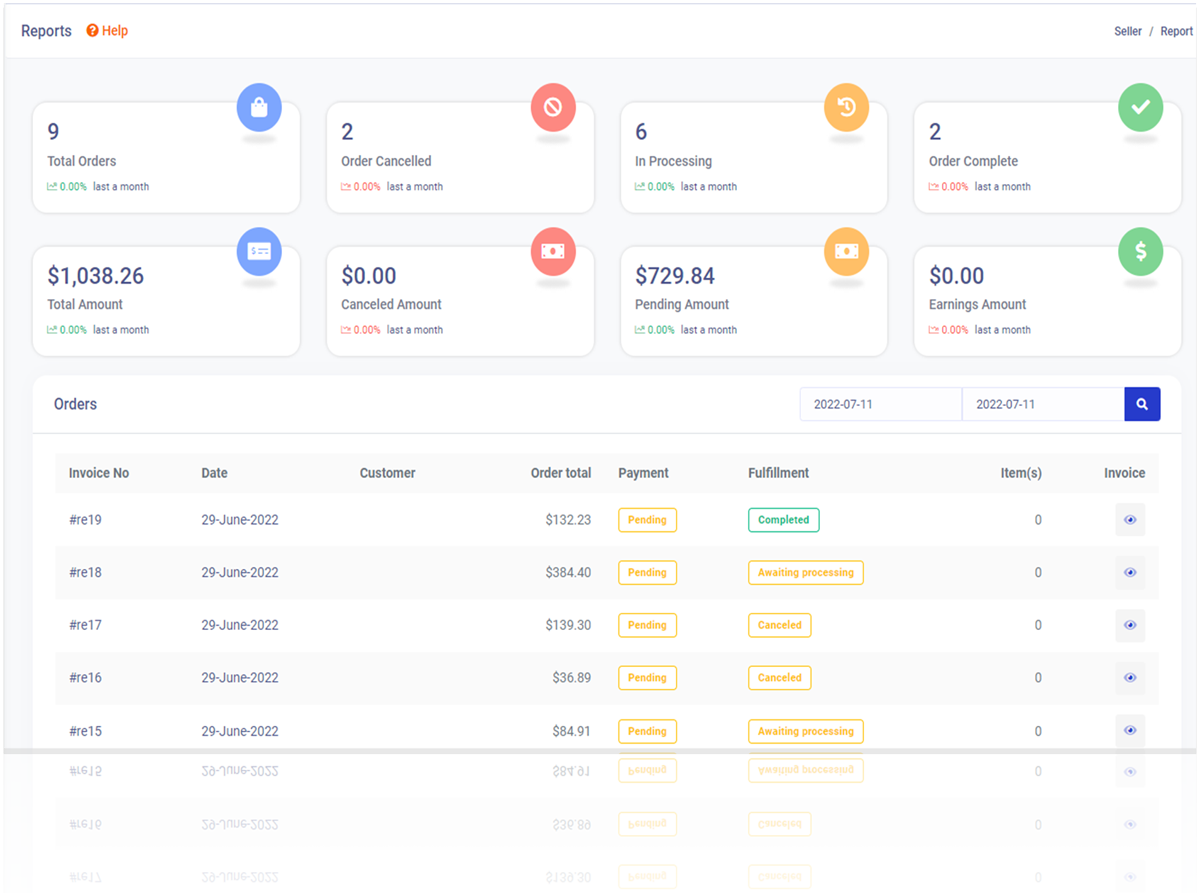
Task: Open the start date picker field
Action: click(x=880, y=405)
